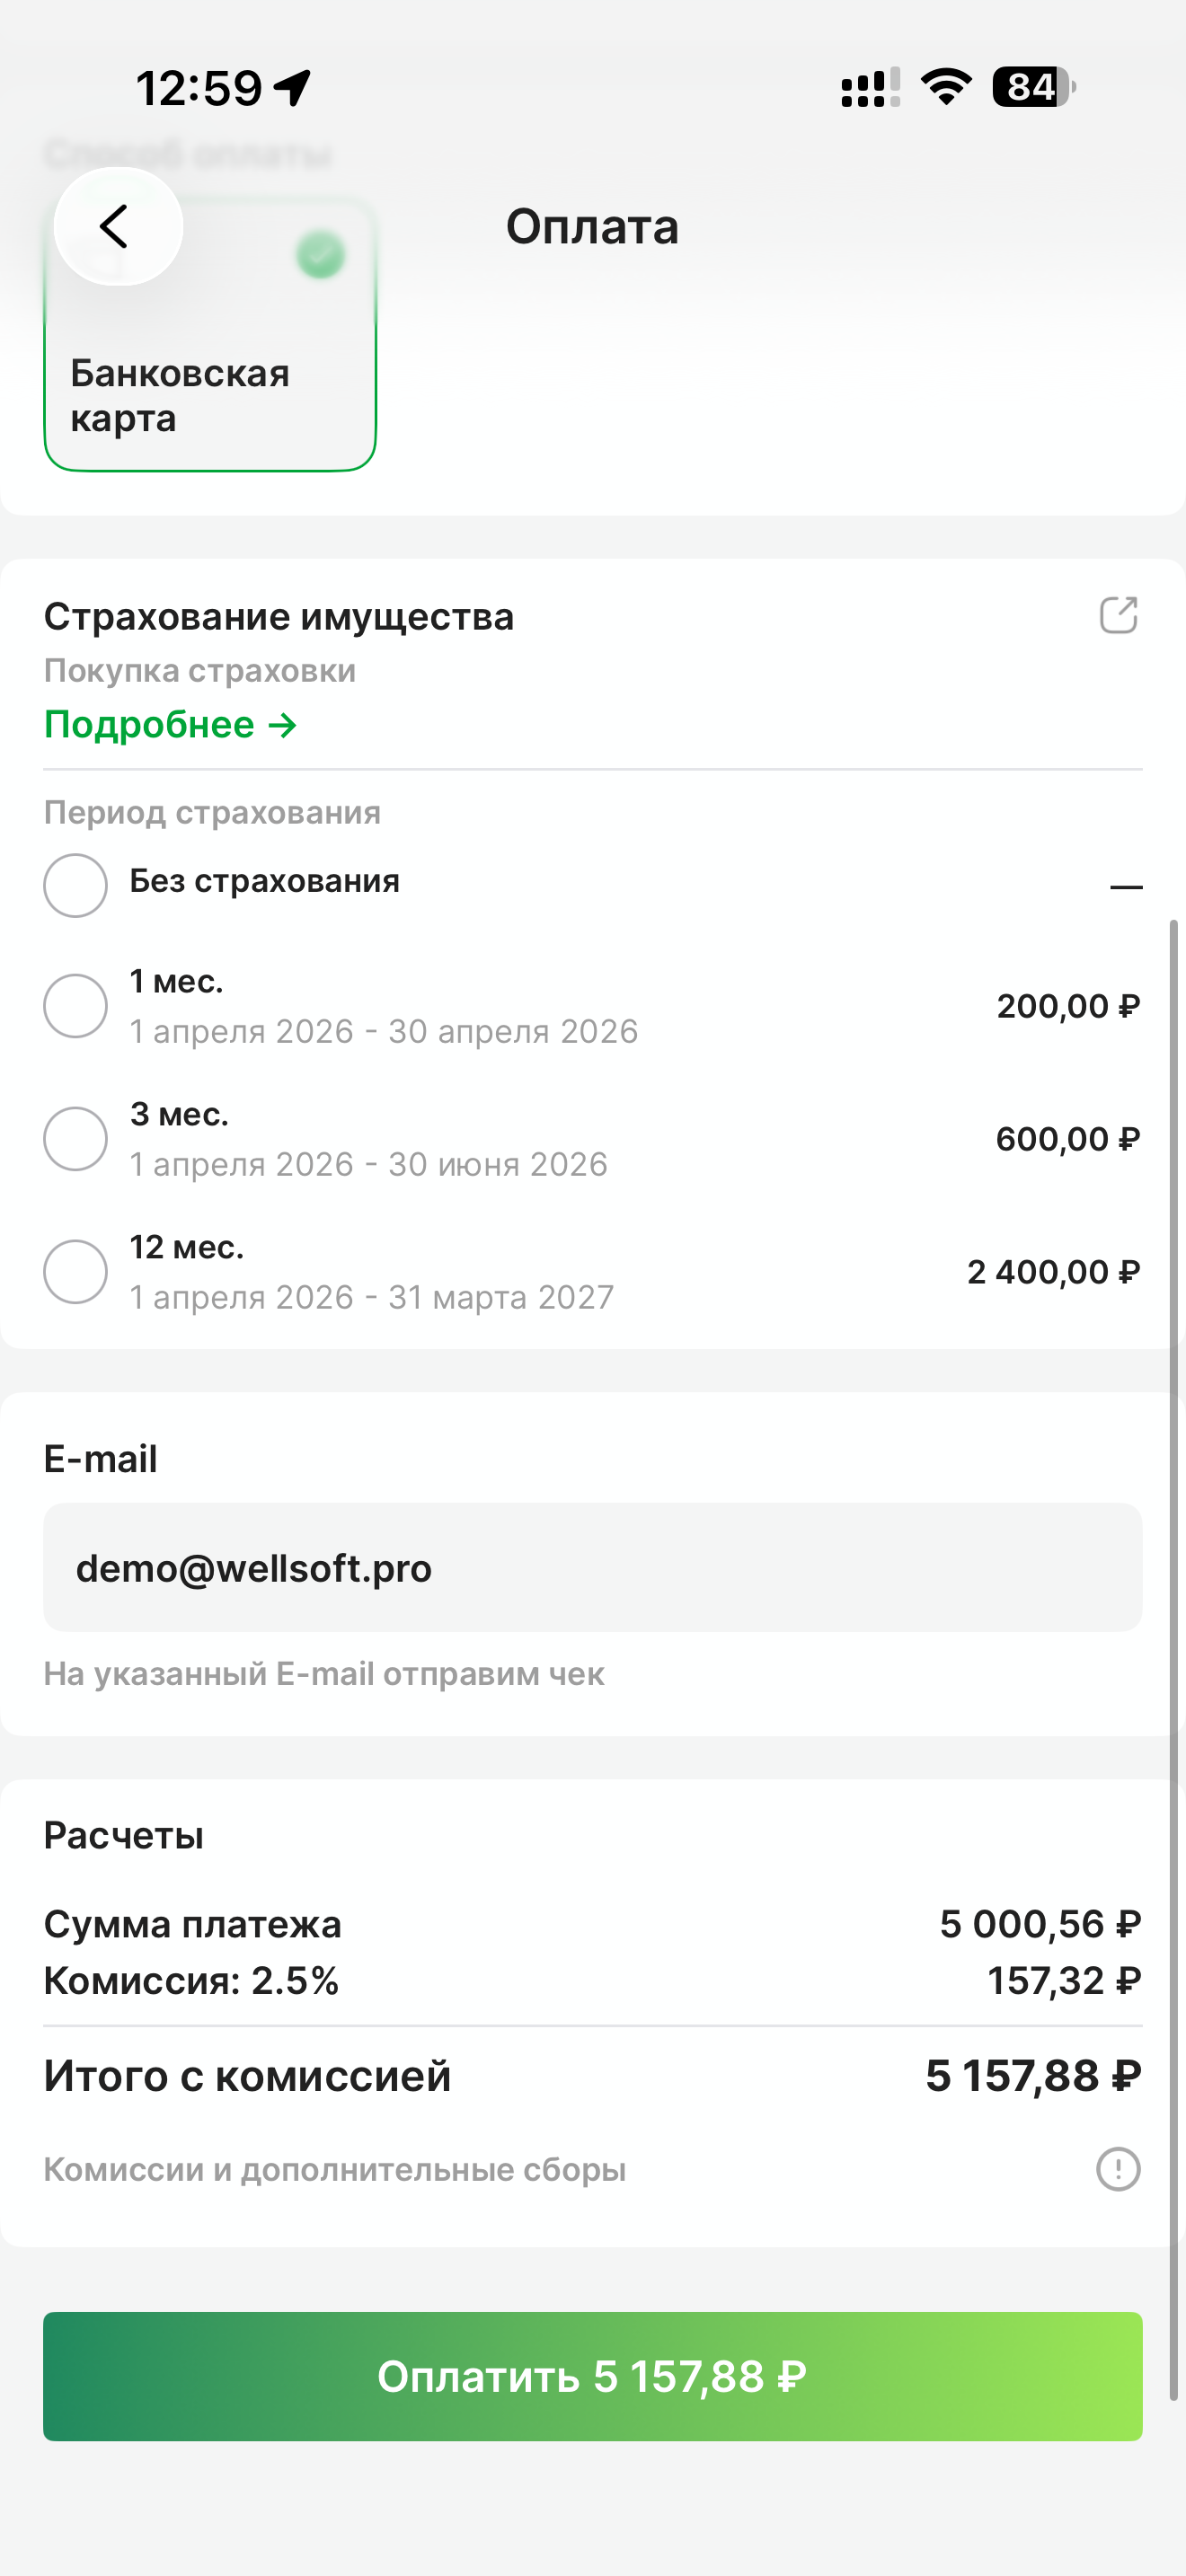Tap the back arrow button
This screenshot has height=2576, width=1186.
(117, 226)
